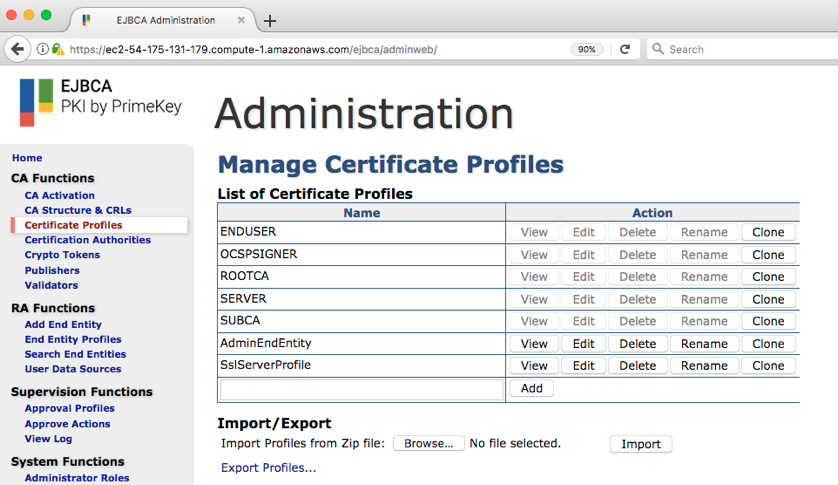This screenshot has height=485, width=838.
Task: Browse for a profiles zip file
Action: [x=428, y=444]
